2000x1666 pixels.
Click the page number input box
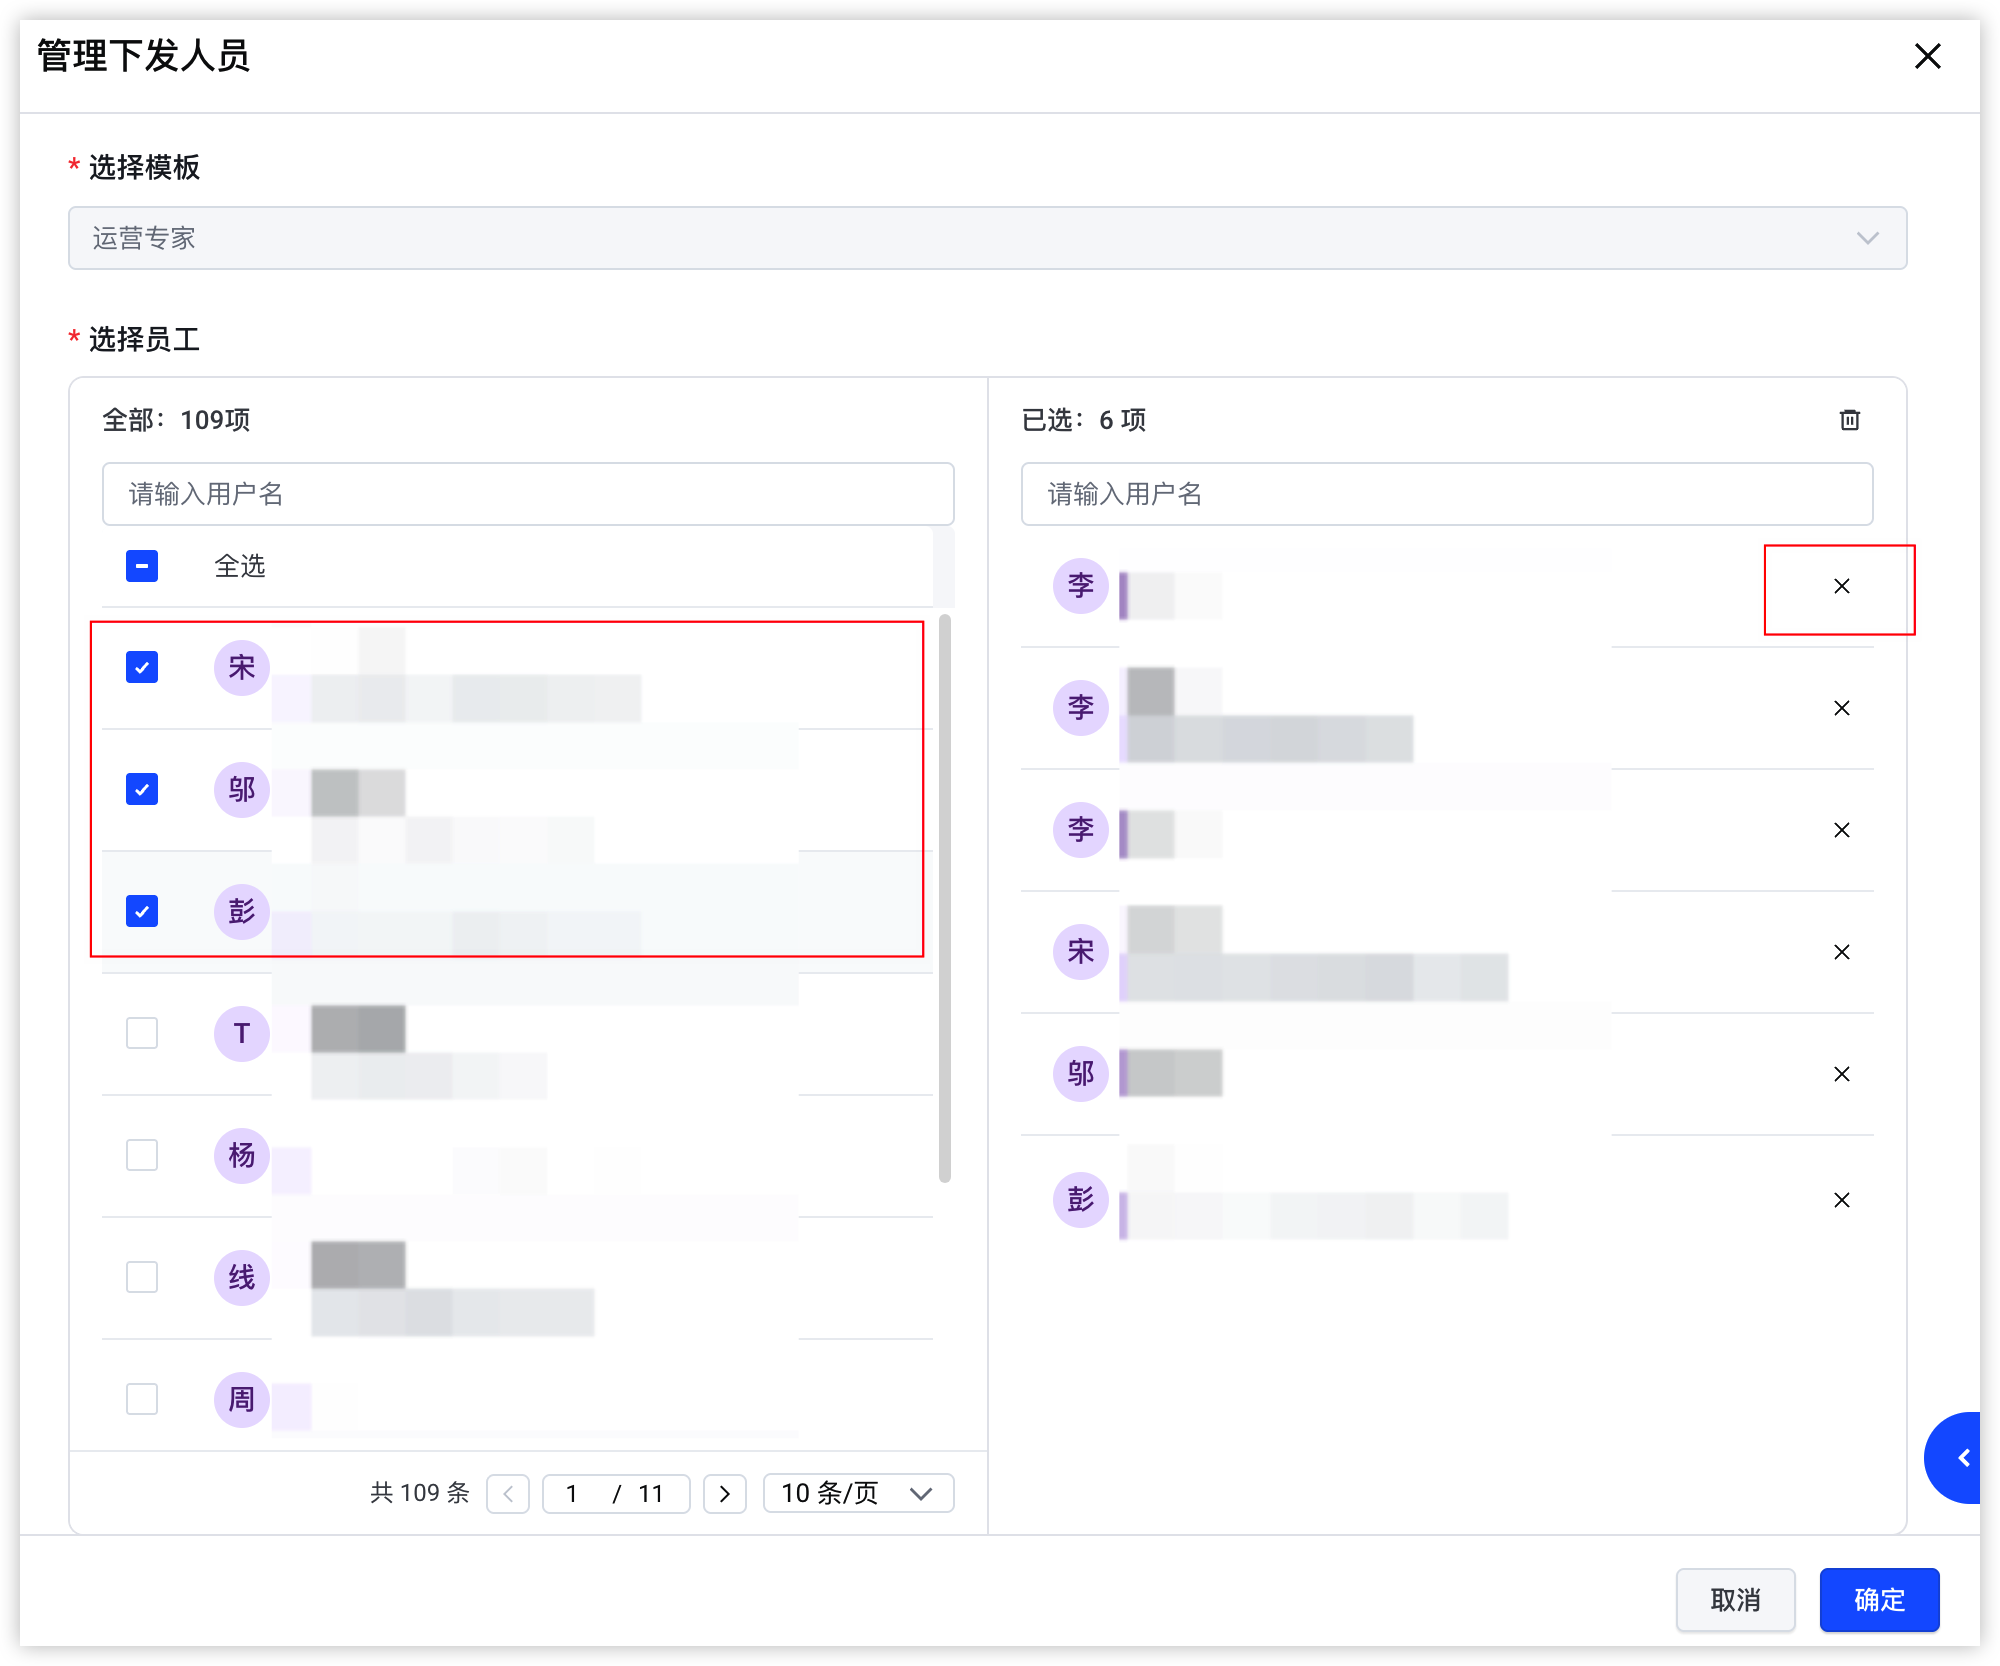571,1494
